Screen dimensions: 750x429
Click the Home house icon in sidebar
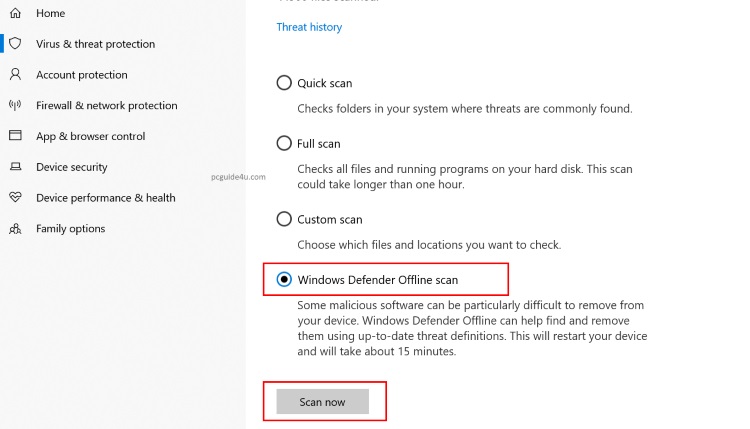[x=15, y=13]
